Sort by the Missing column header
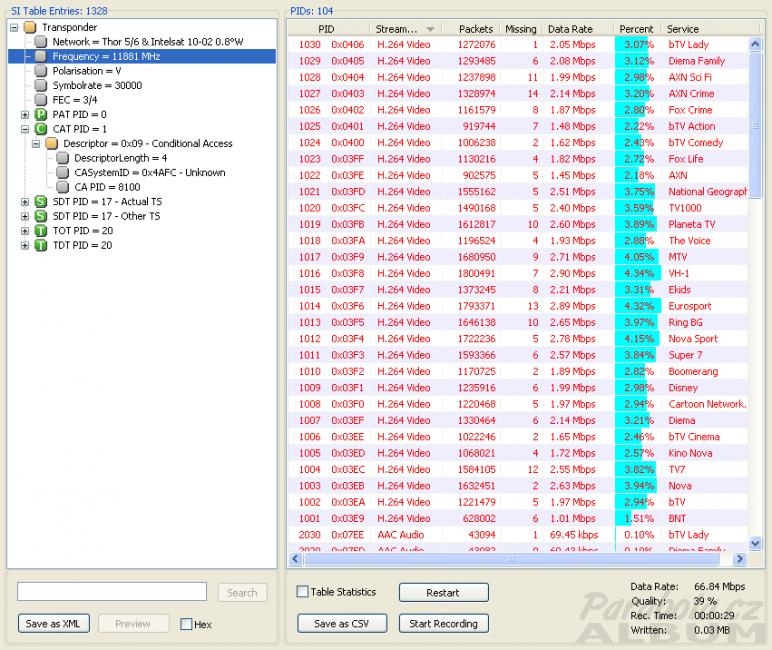The width and height of the screenshot is (772, 650). [521, 29]
